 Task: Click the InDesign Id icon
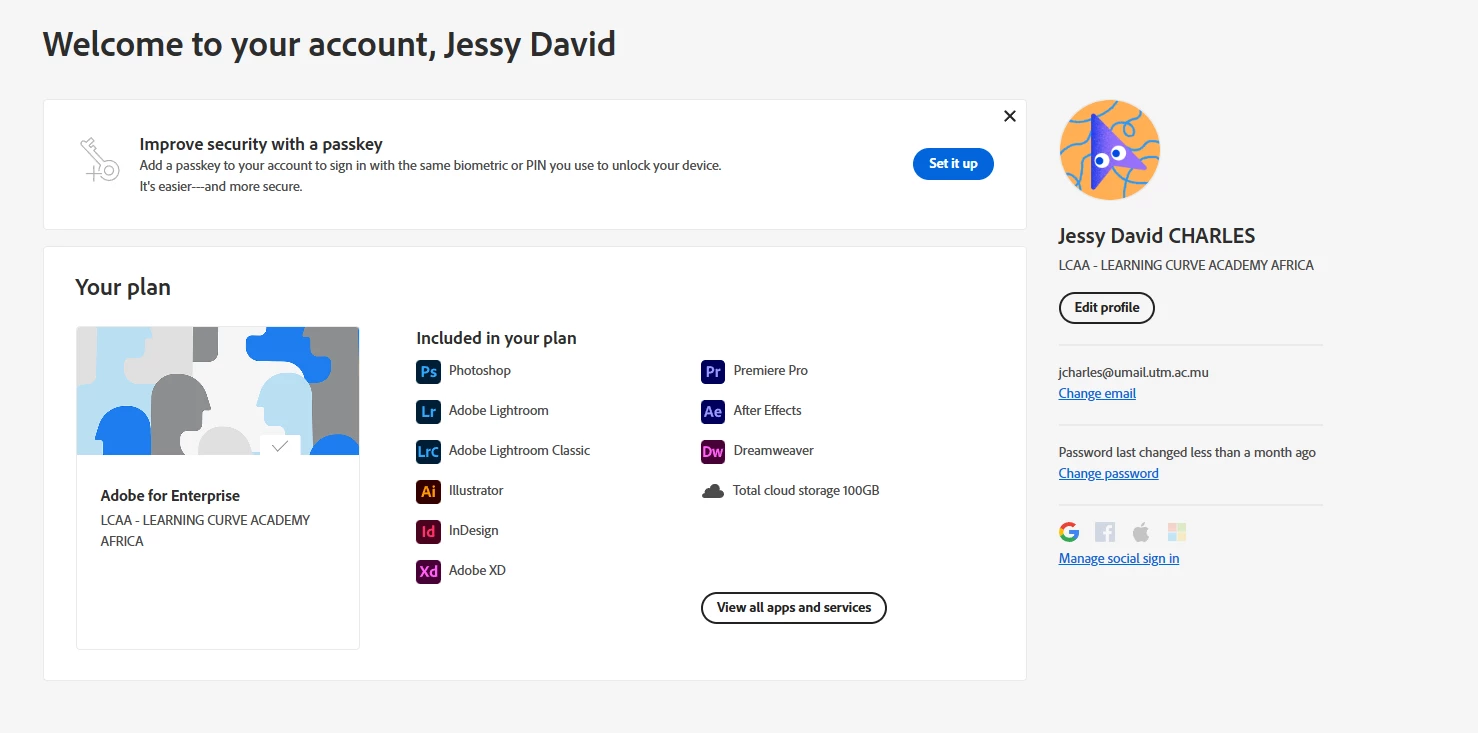tap(428, 531)
